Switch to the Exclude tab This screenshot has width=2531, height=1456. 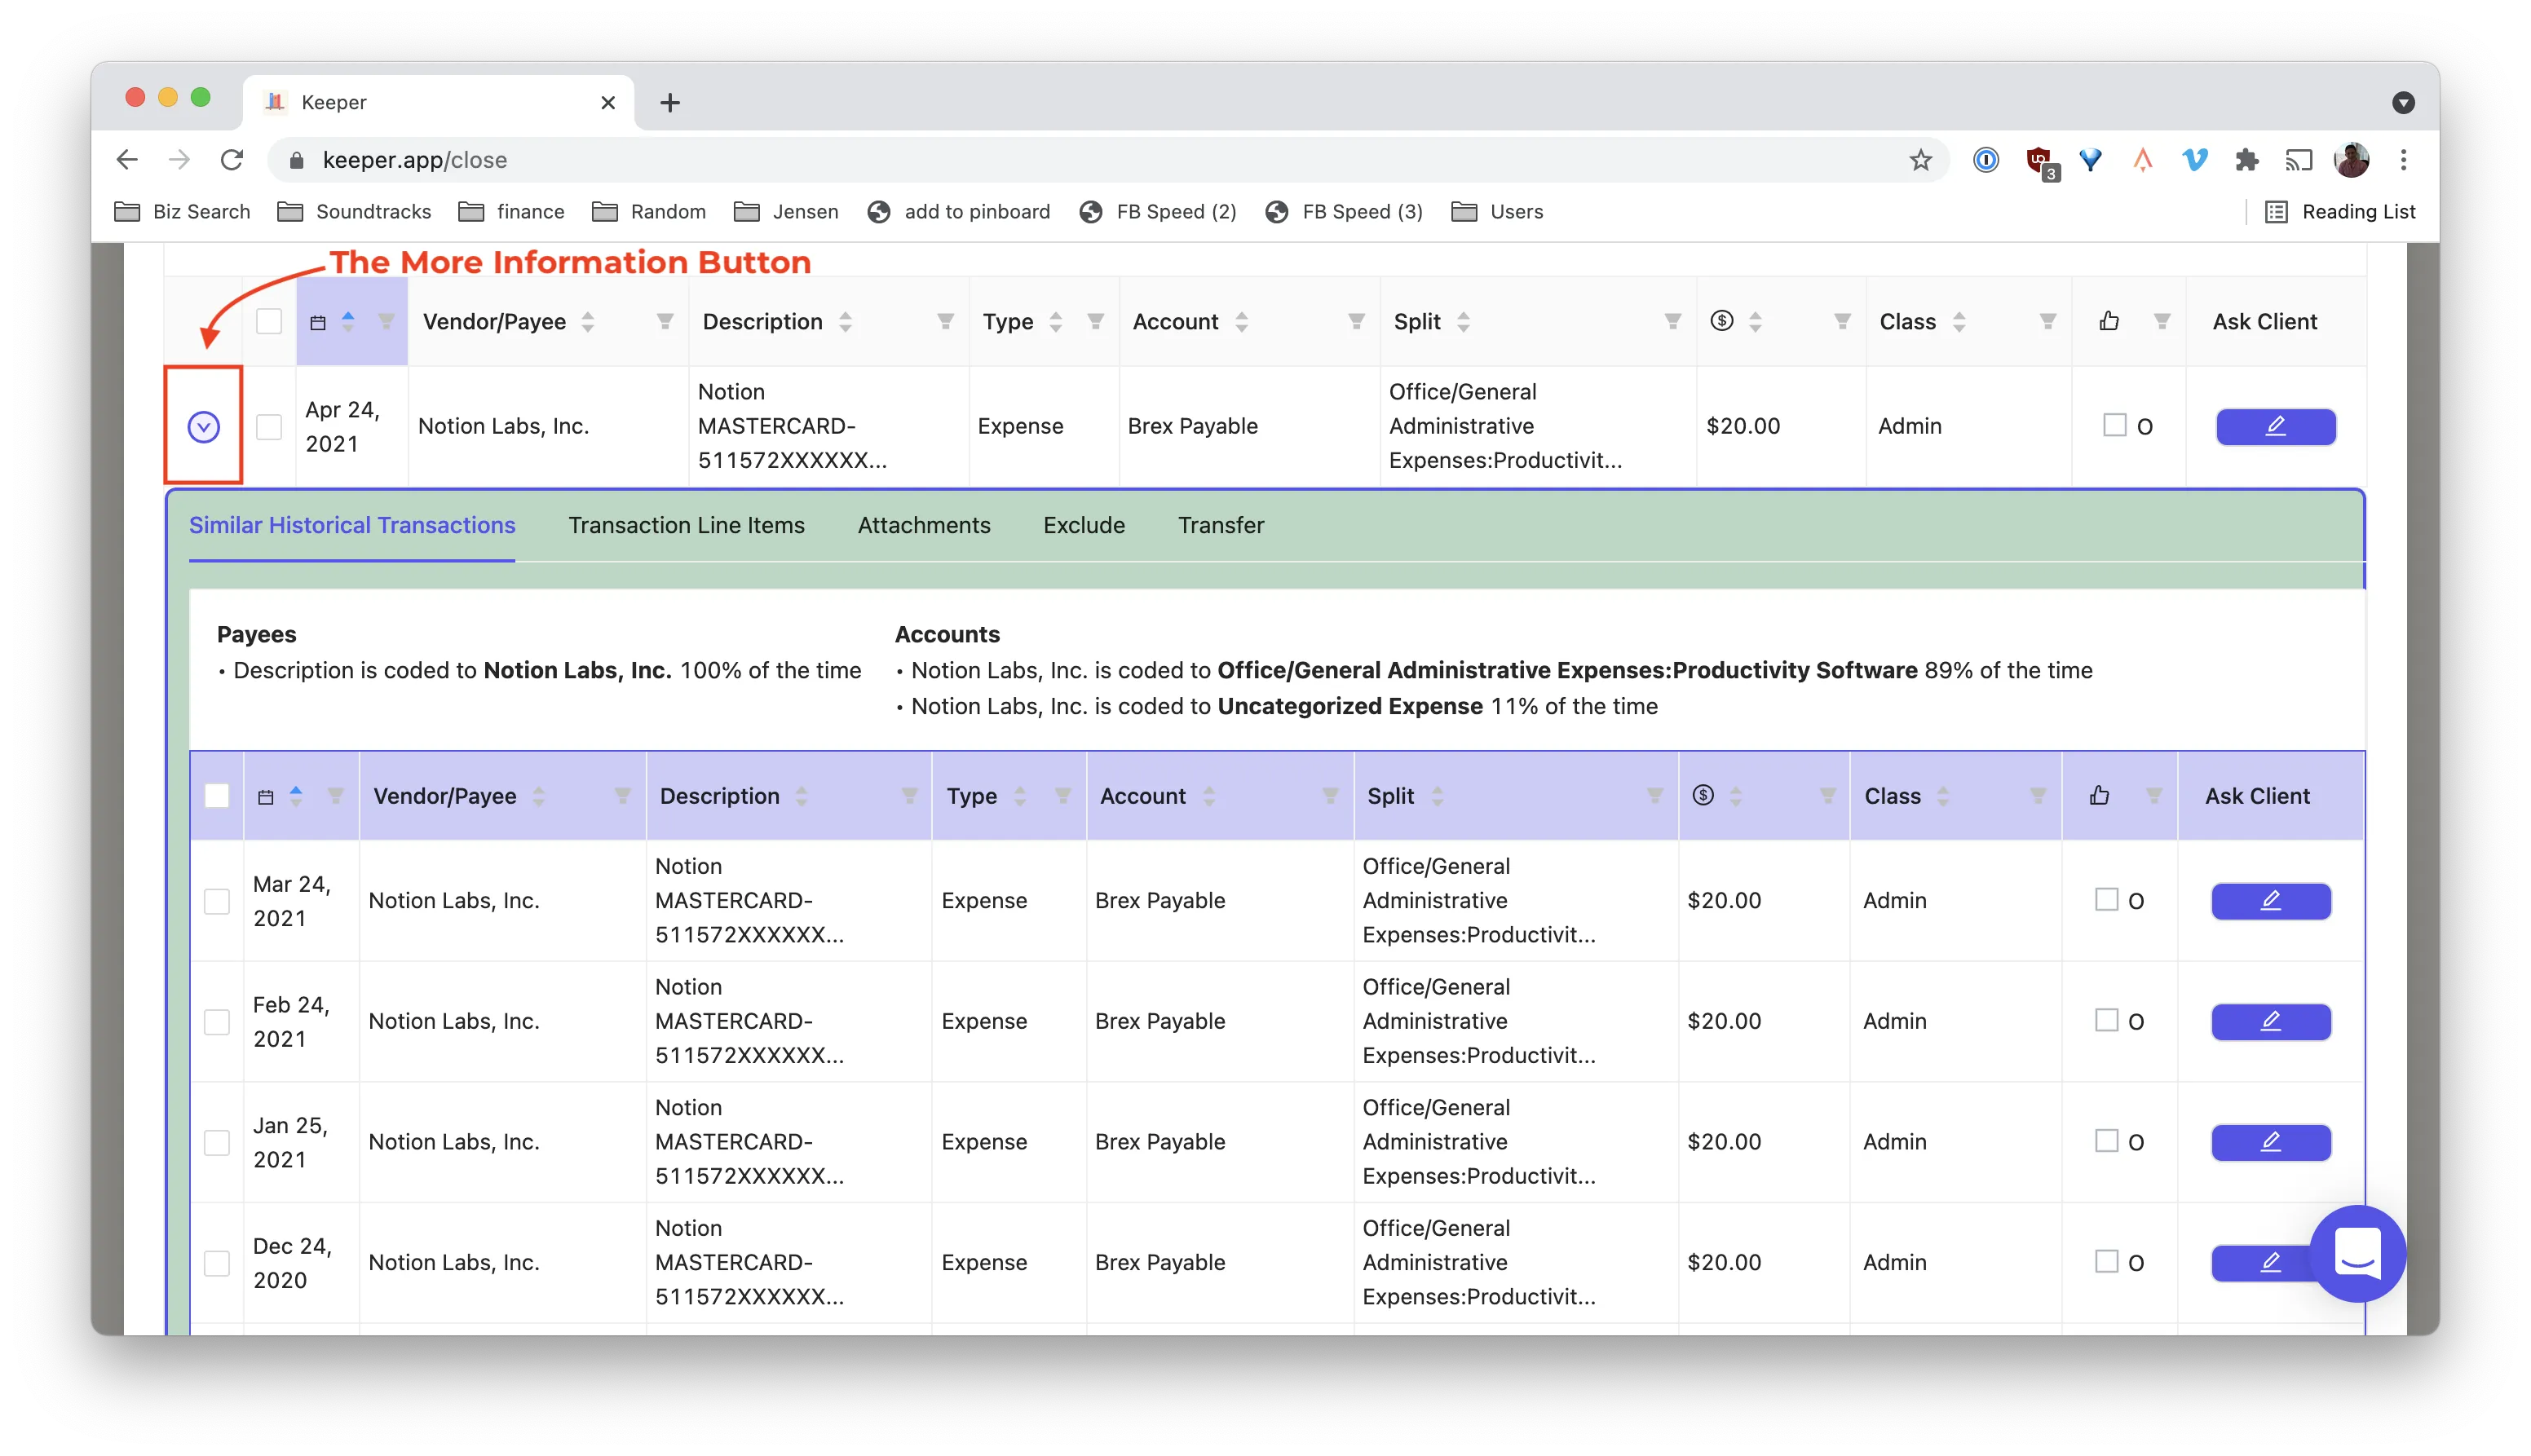pyautogui.click(x=1084, y=525)
